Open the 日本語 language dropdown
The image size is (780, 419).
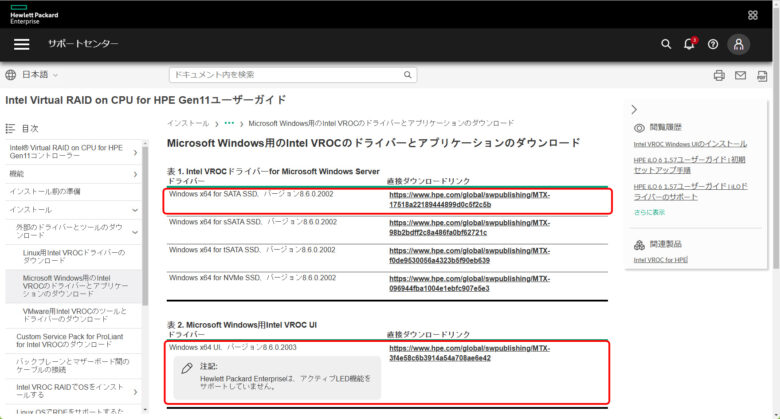coord(40,75)
